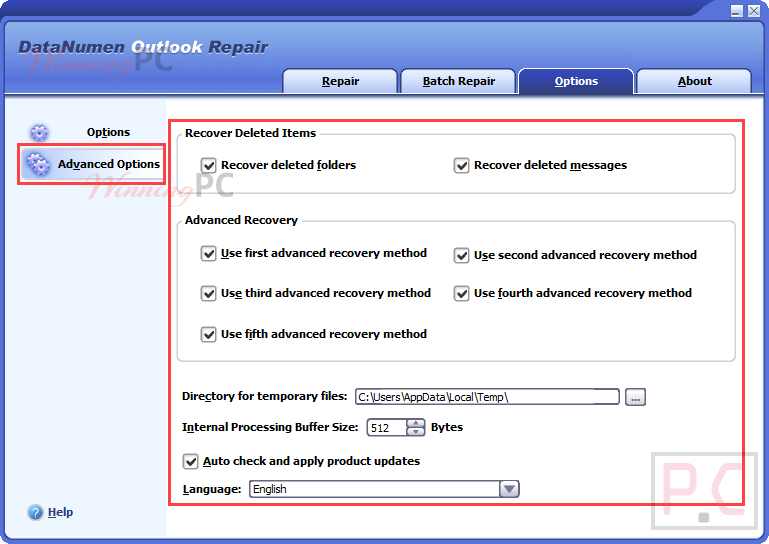Minimize the DataNumen Outlook Repair window
Viewport: 769px width, 544px height.
pyautogui.click(x=737, y=11)
